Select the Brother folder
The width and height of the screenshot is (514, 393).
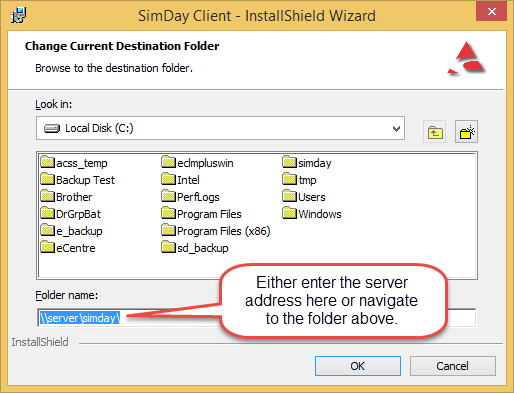pos(66,197)
